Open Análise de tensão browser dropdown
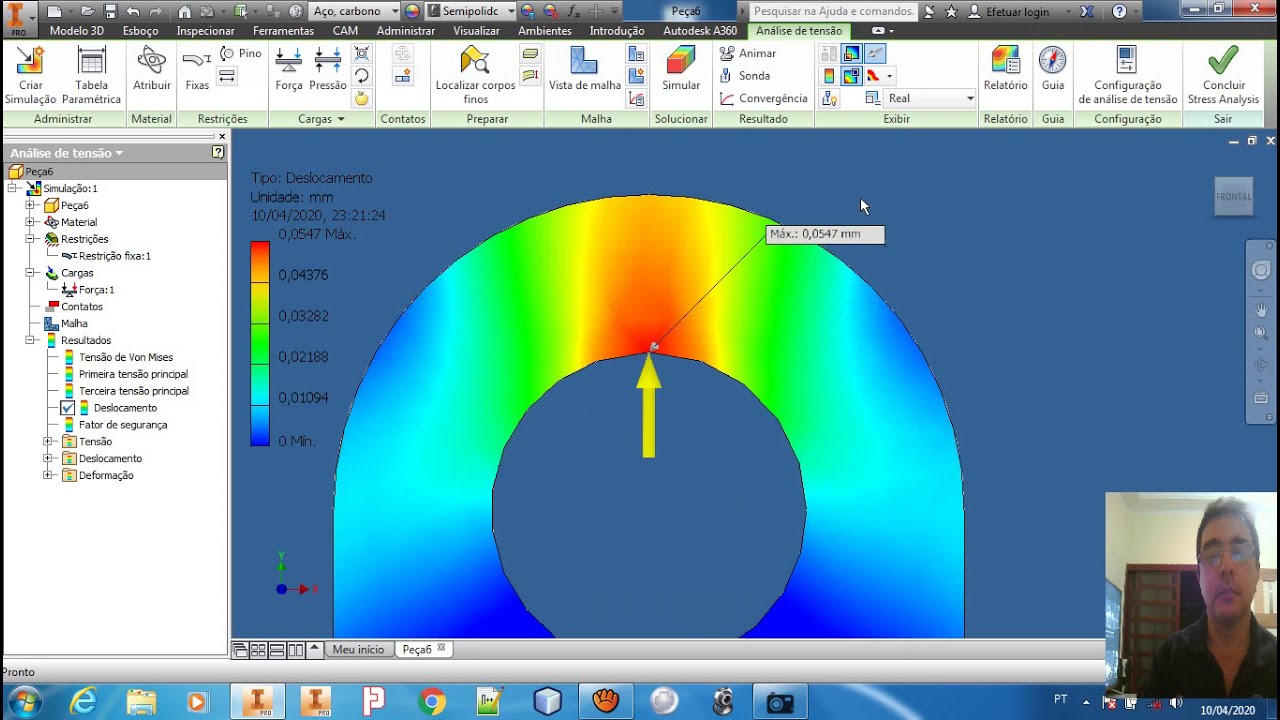 [119, 153]
